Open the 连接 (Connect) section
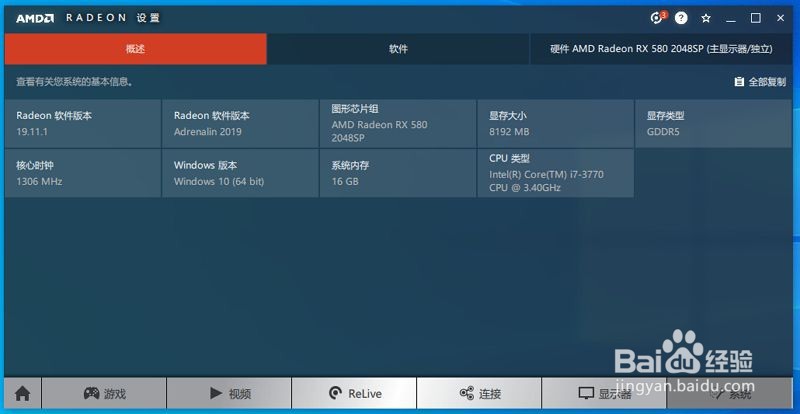Screen dimensions: 800x414 (x=479, y=394)
